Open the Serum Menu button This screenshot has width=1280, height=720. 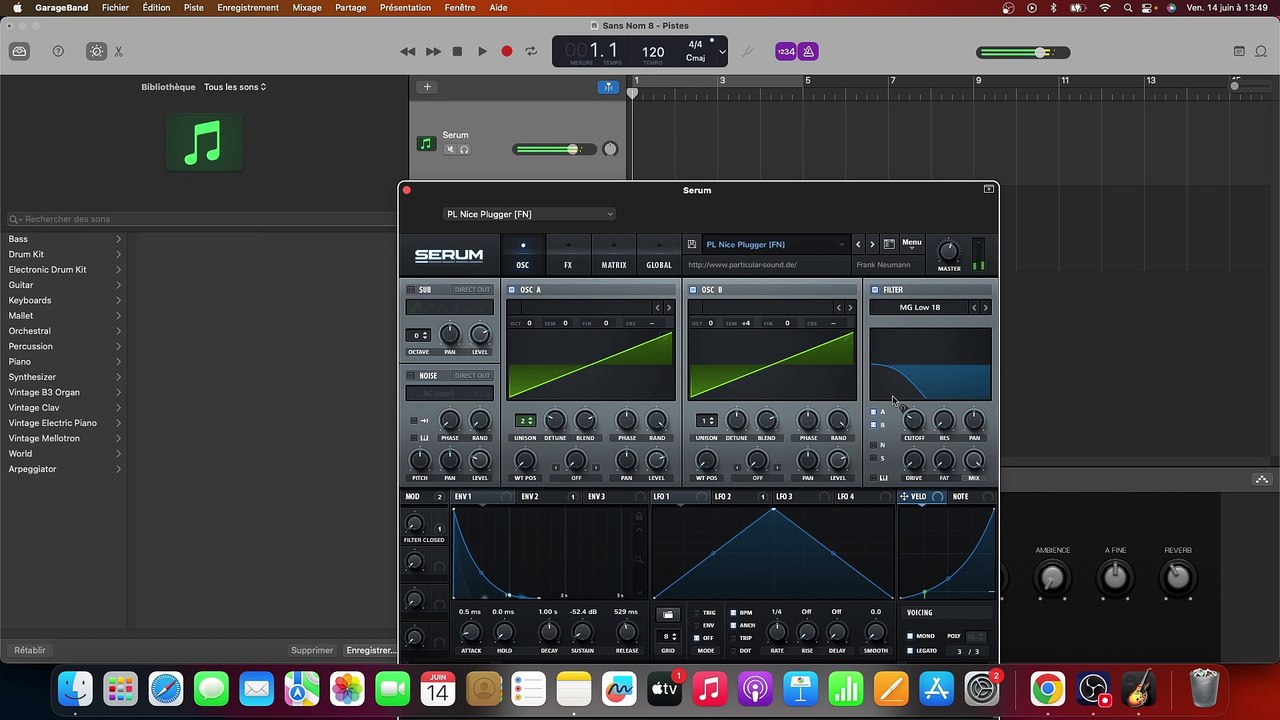click(x=912, y=243)
